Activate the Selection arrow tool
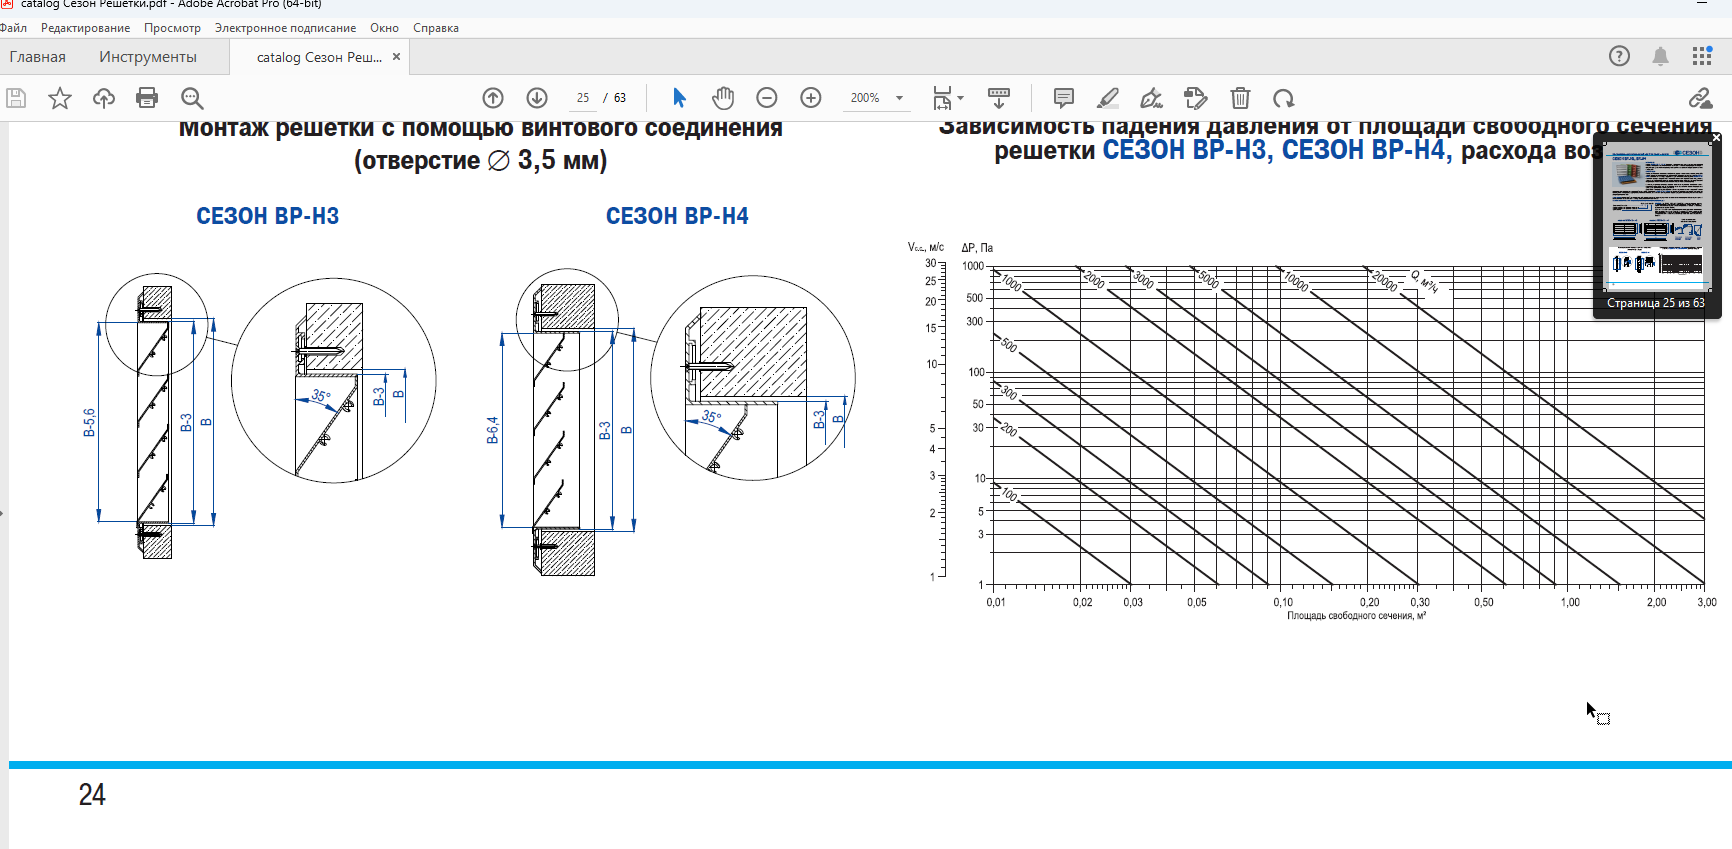Image resolution: width=1732 pixels, height=849 pixels. (680, 98)
